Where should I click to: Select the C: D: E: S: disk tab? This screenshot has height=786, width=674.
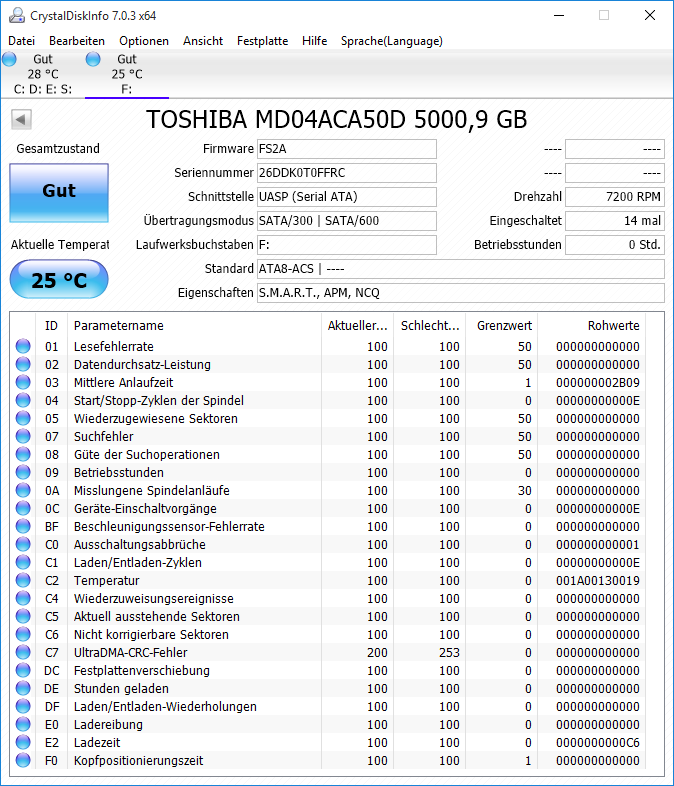(x=43, y=74)
